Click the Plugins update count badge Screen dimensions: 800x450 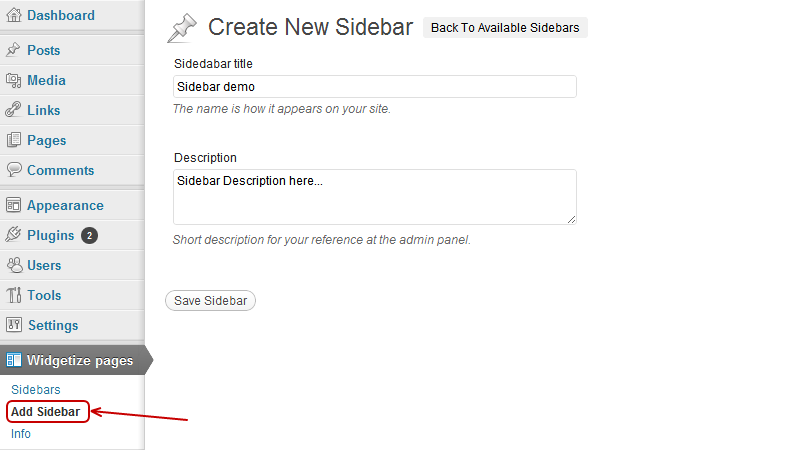pos(89,235)
